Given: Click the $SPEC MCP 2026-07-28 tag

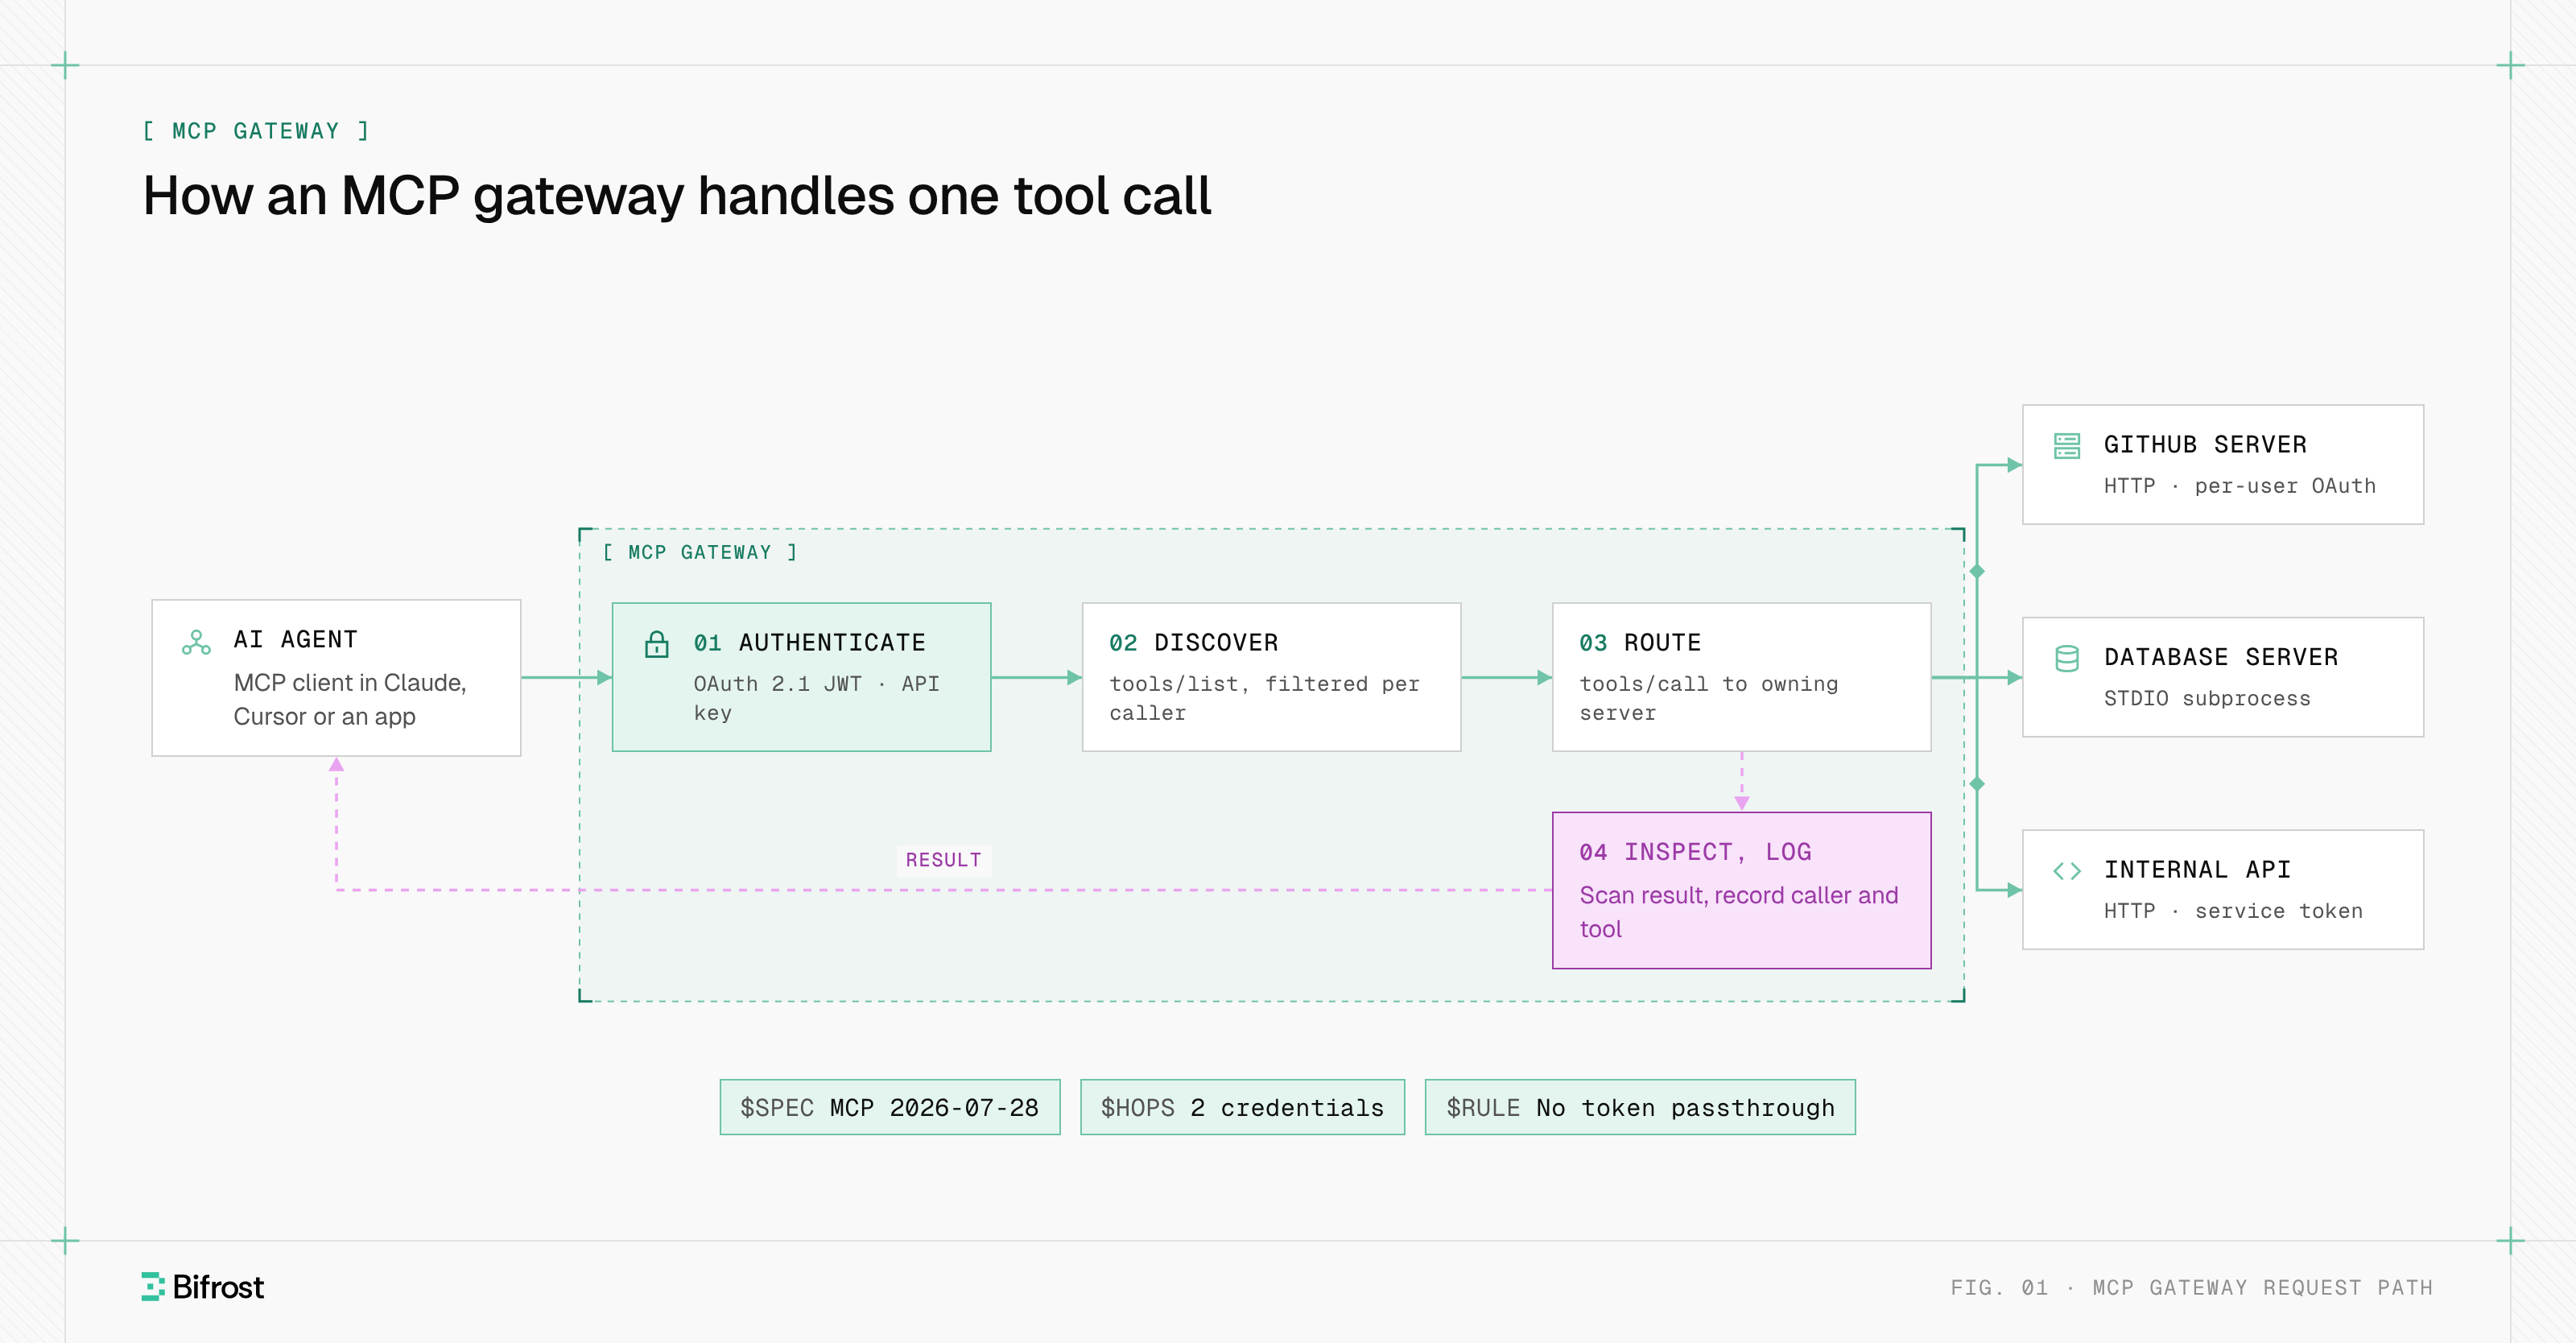Looking at the screenshot, I should 889,1107.
